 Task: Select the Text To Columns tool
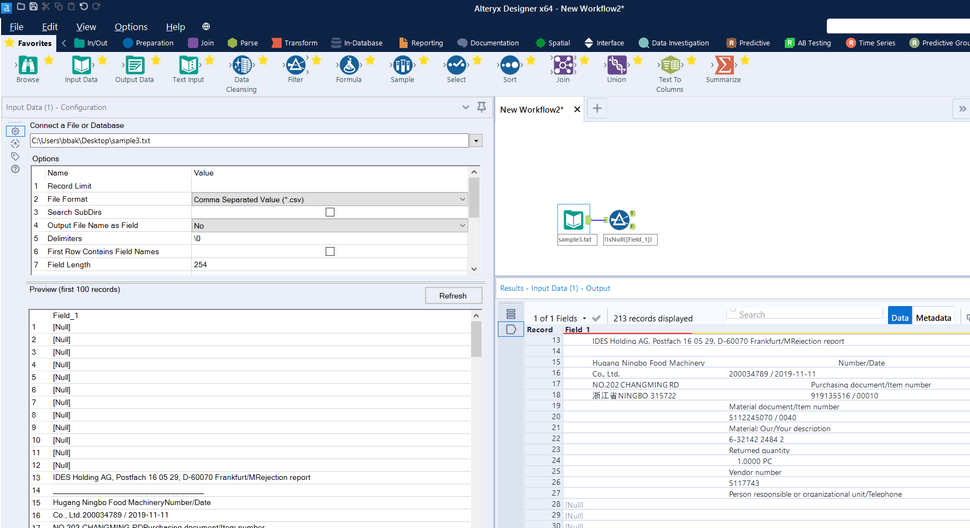coord(670,65)
